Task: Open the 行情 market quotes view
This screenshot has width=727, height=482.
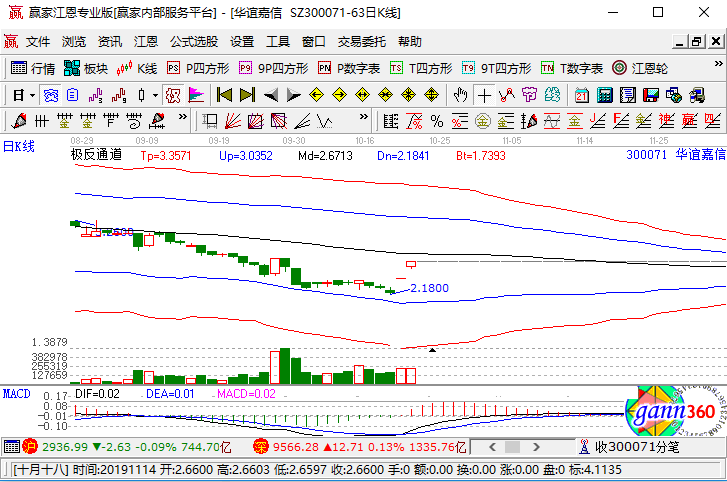Action: point(32,68)
